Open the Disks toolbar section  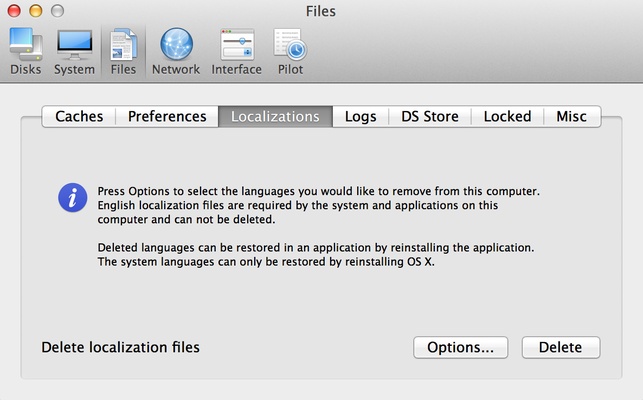click(23, 50)
